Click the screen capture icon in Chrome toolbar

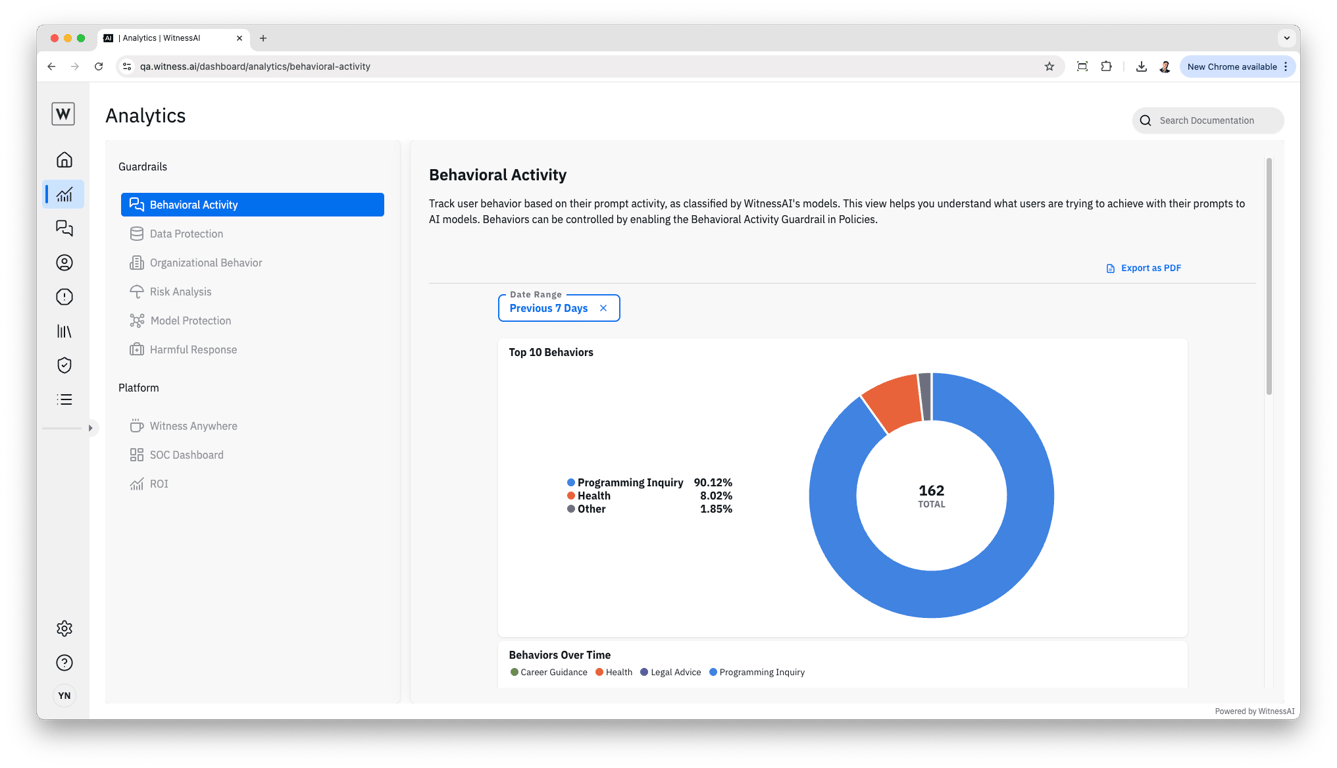1082,67
